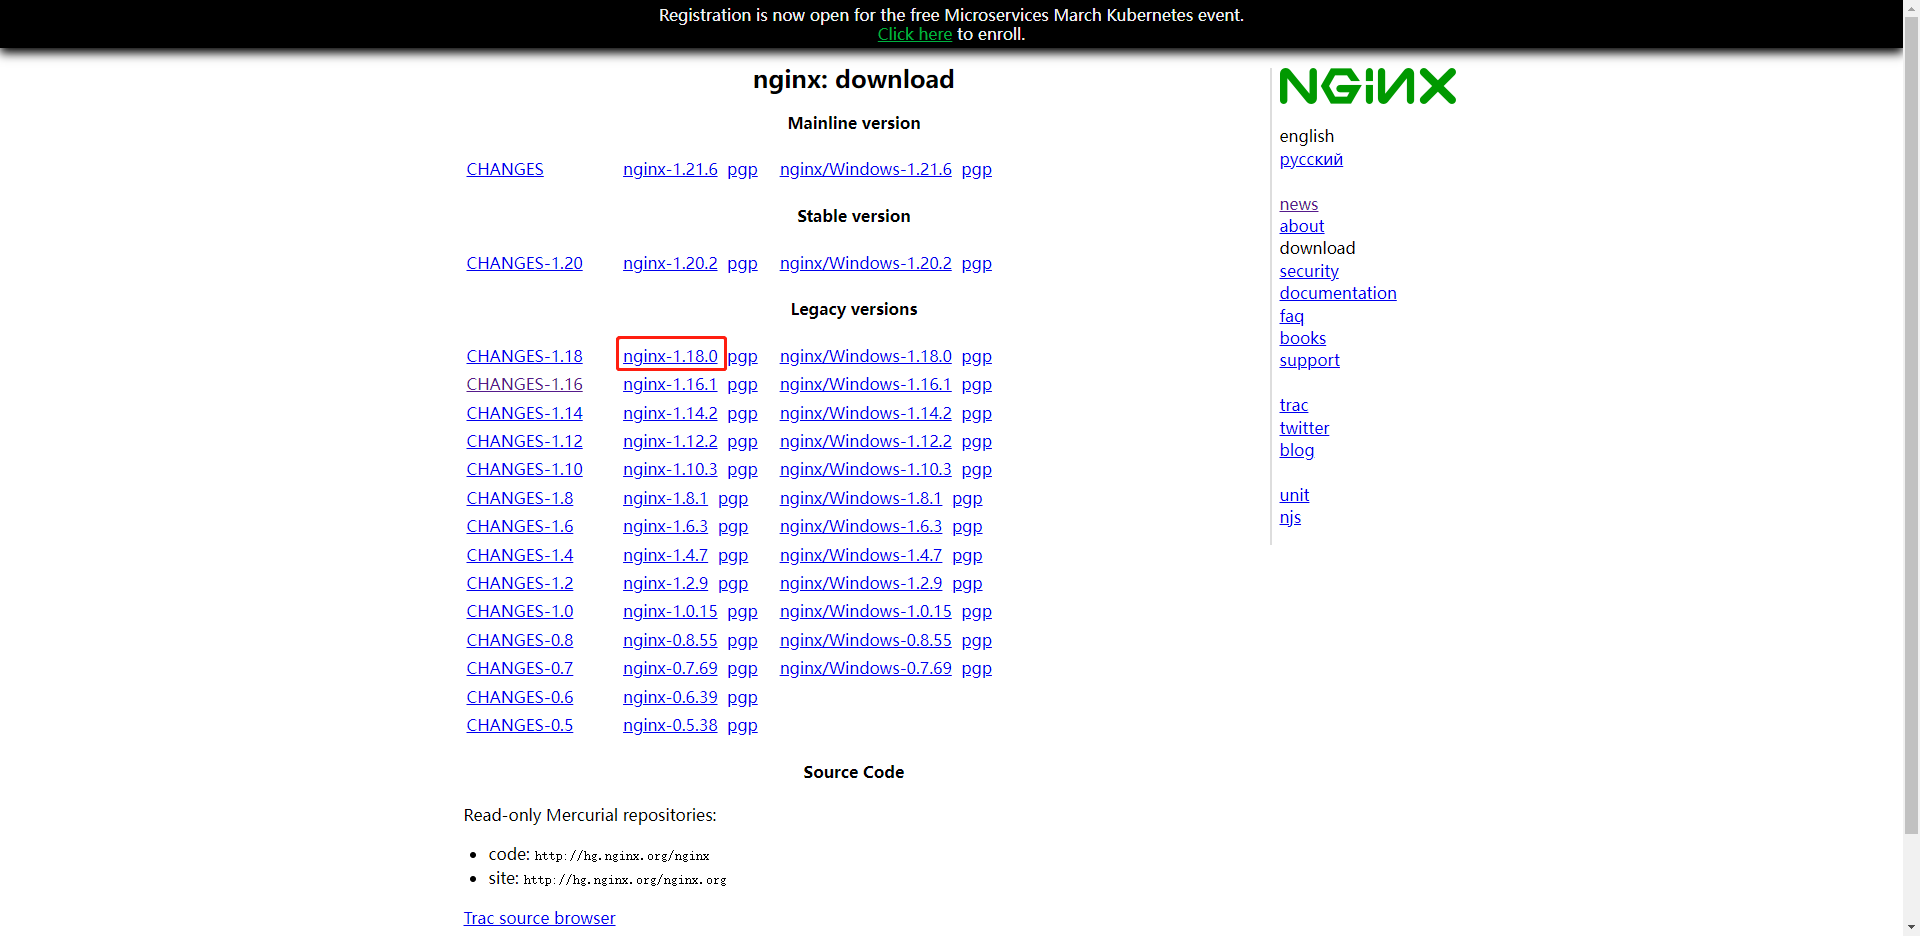Image resolution: width=1920 pixels, height=936 pixels.
Task: Download nginx-1.14.2 source
Action: coord(670,413)
